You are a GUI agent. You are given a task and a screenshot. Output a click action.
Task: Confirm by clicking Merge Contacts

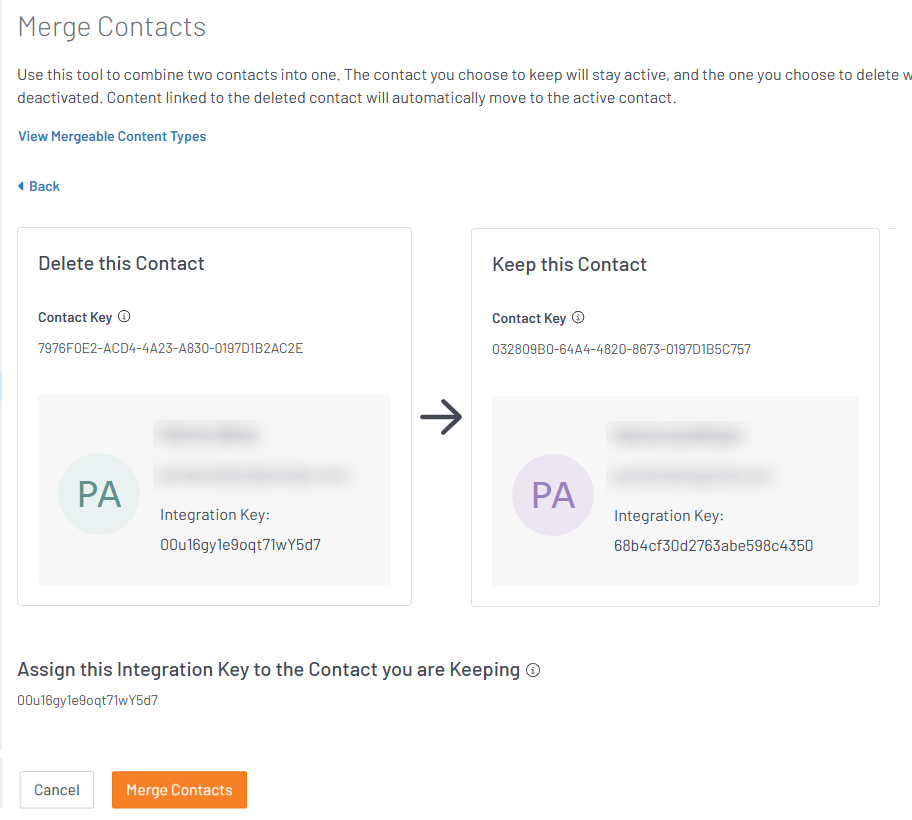pos(179,789)
